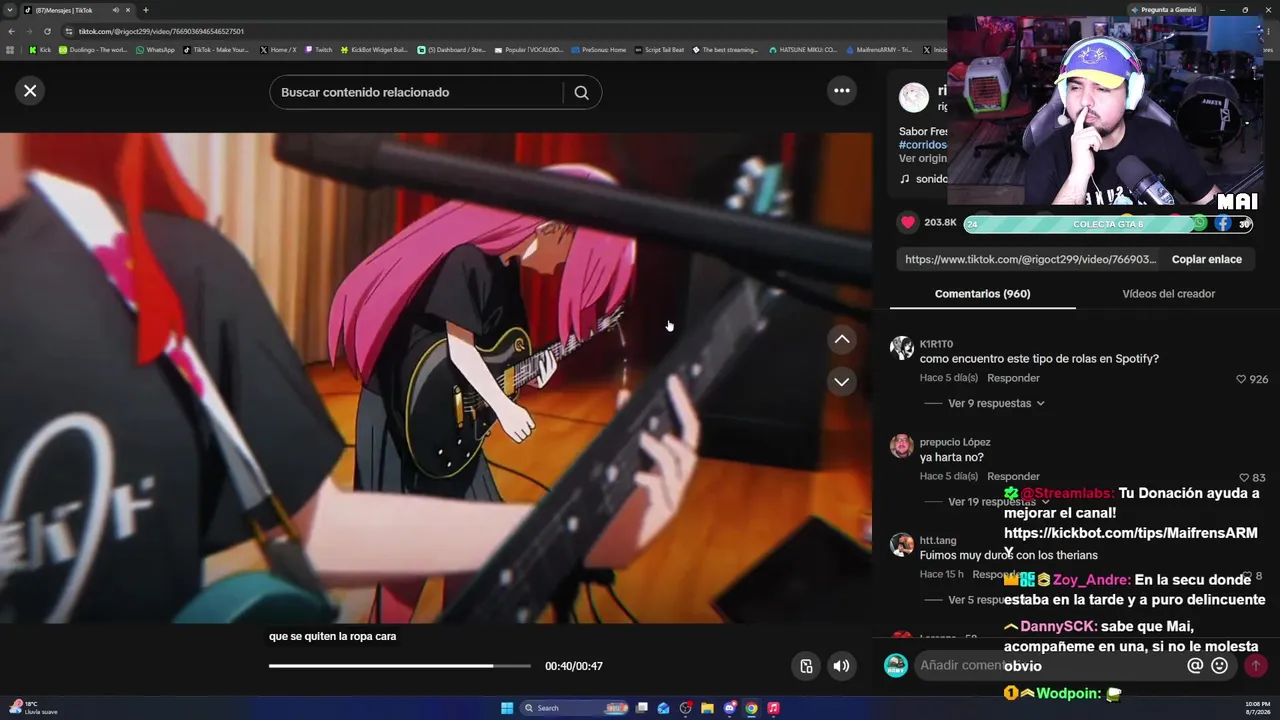
Task: Open the Duolingo bookmark
Action: [93, 49]
